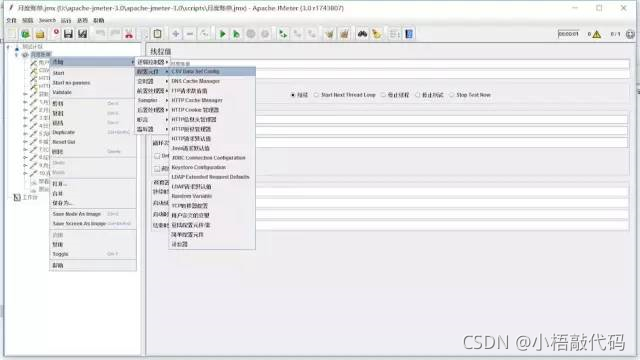This screenshot has height=360, width=640.
Task: Save the test plan with floppy icon
Action: coord(68,34)
